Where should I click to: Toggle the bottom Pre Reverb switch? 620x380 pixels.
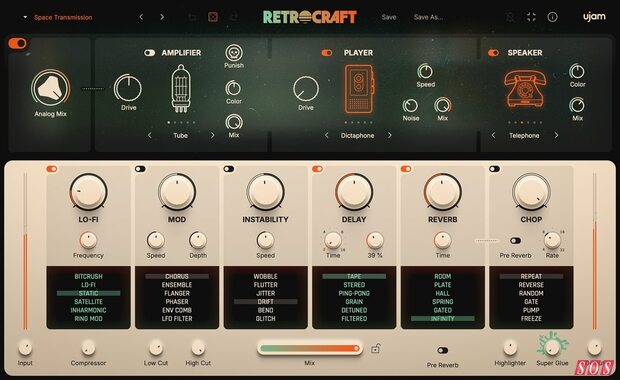[x=442, y=350]
